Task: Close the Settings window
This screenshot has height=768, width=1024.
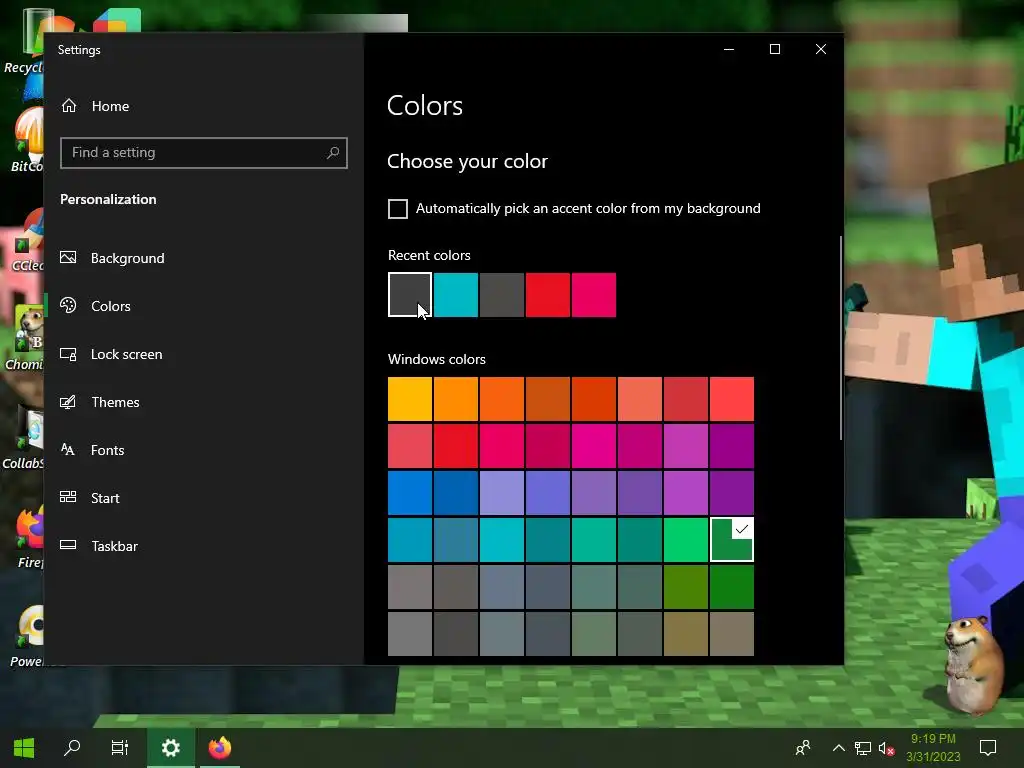Action: (x=821, y=49)
